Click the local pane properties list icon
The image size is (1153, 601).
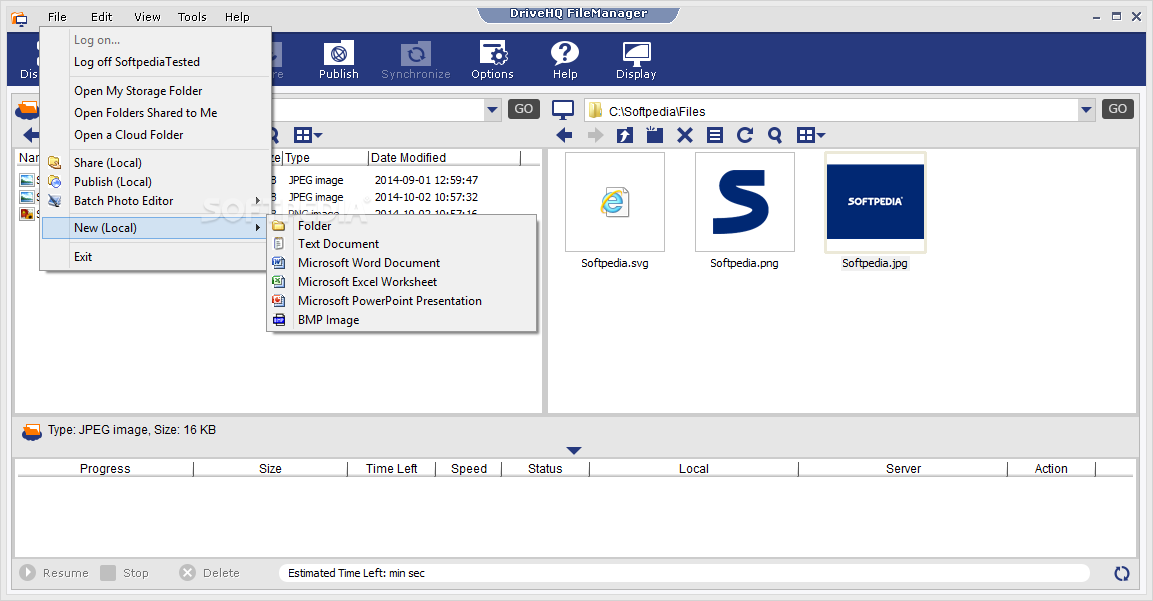coord(715,135)
